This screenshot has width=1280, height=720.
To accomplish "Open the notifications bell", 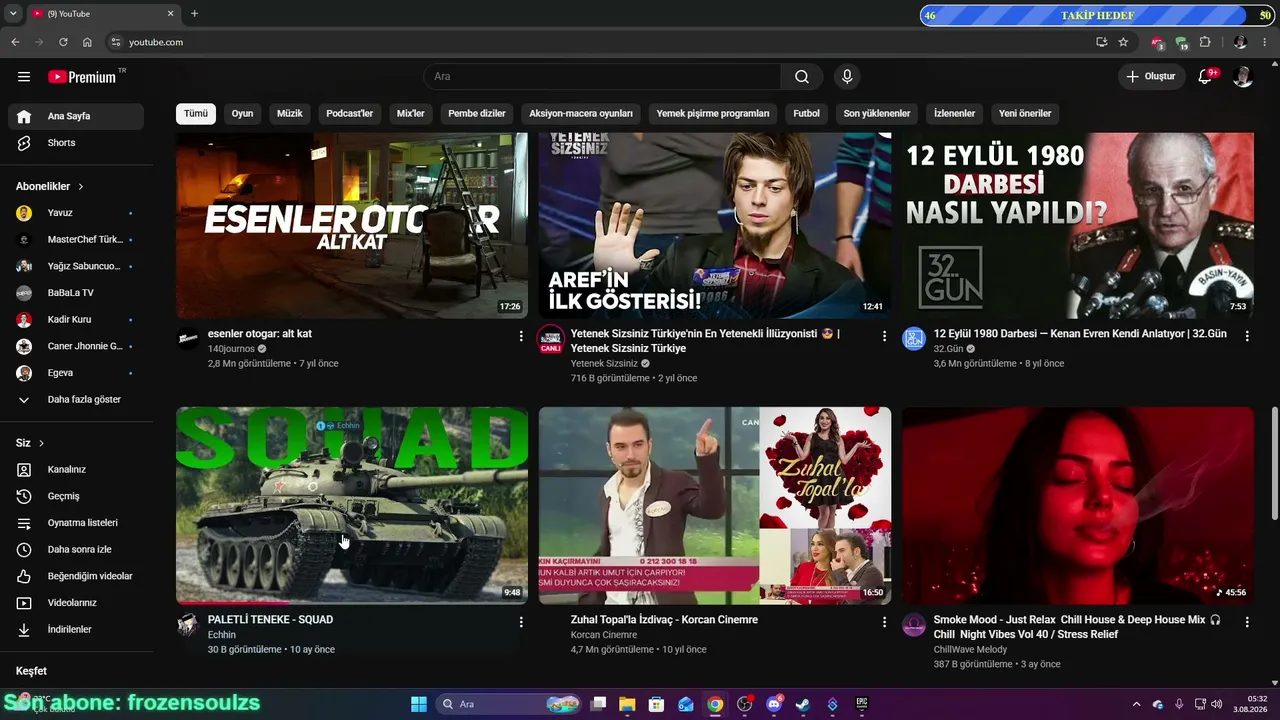I will coord(1205,77).
